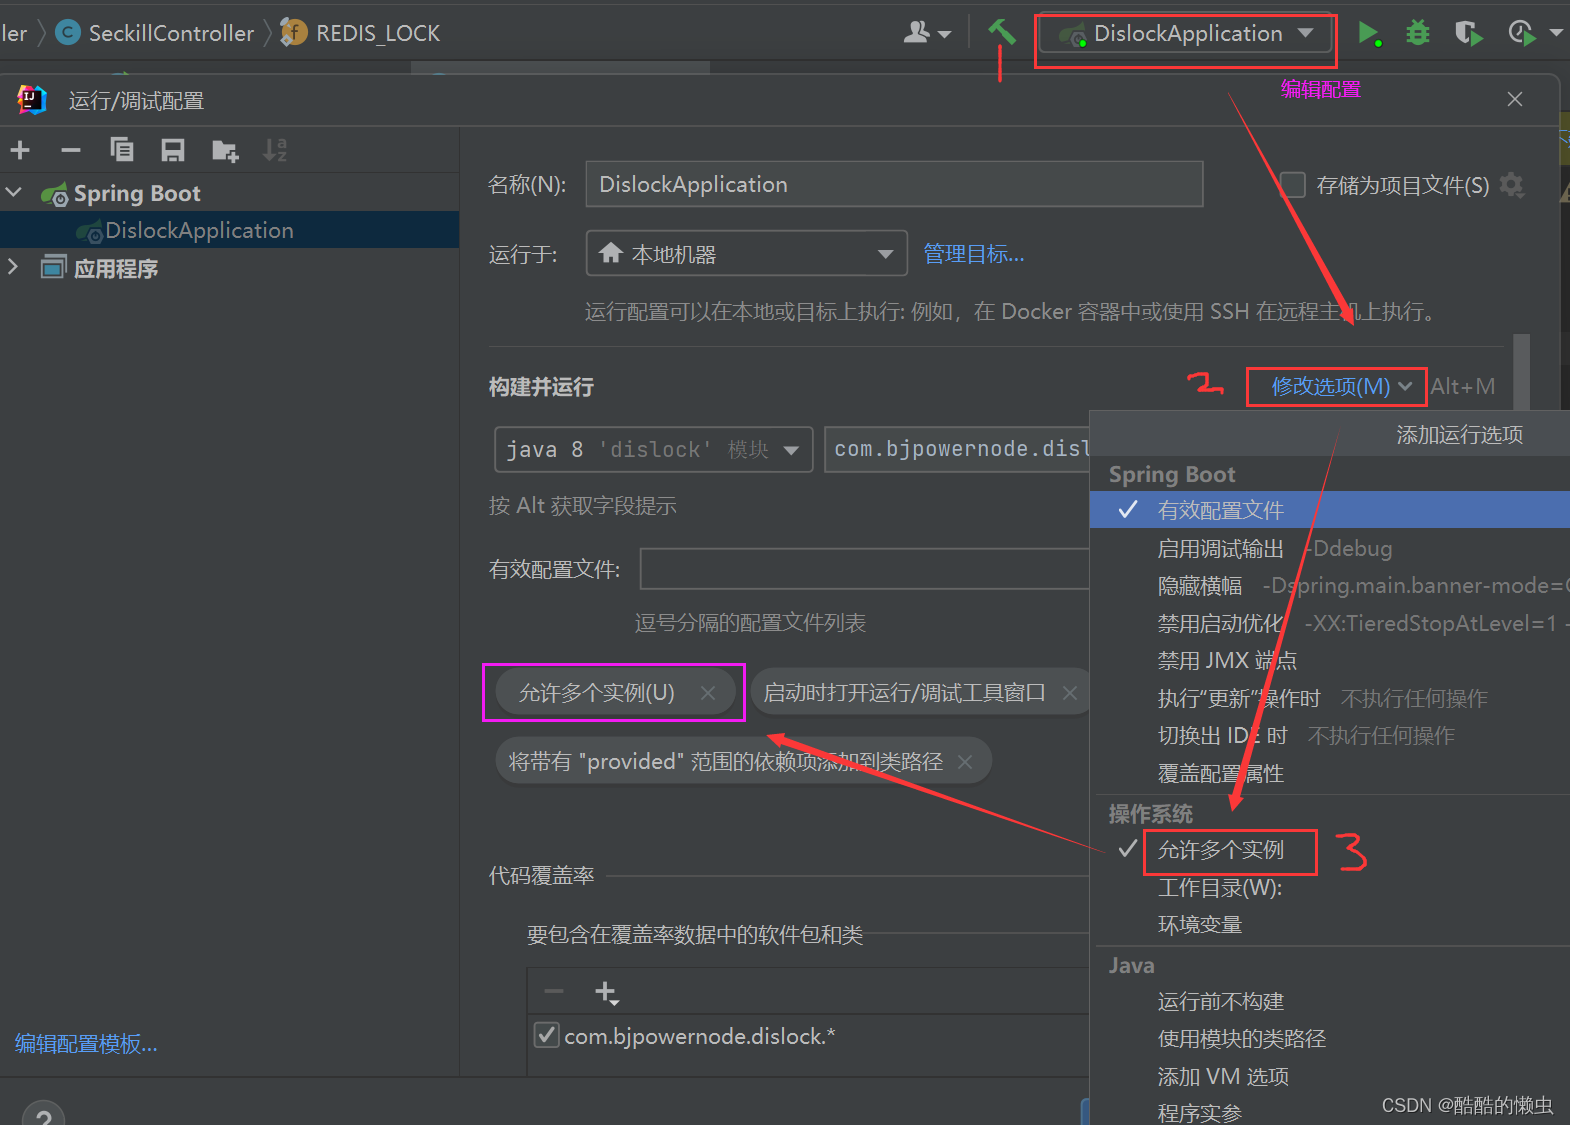
Task: Click the dialog vertical scrollbar
Action: (1522, 372)
